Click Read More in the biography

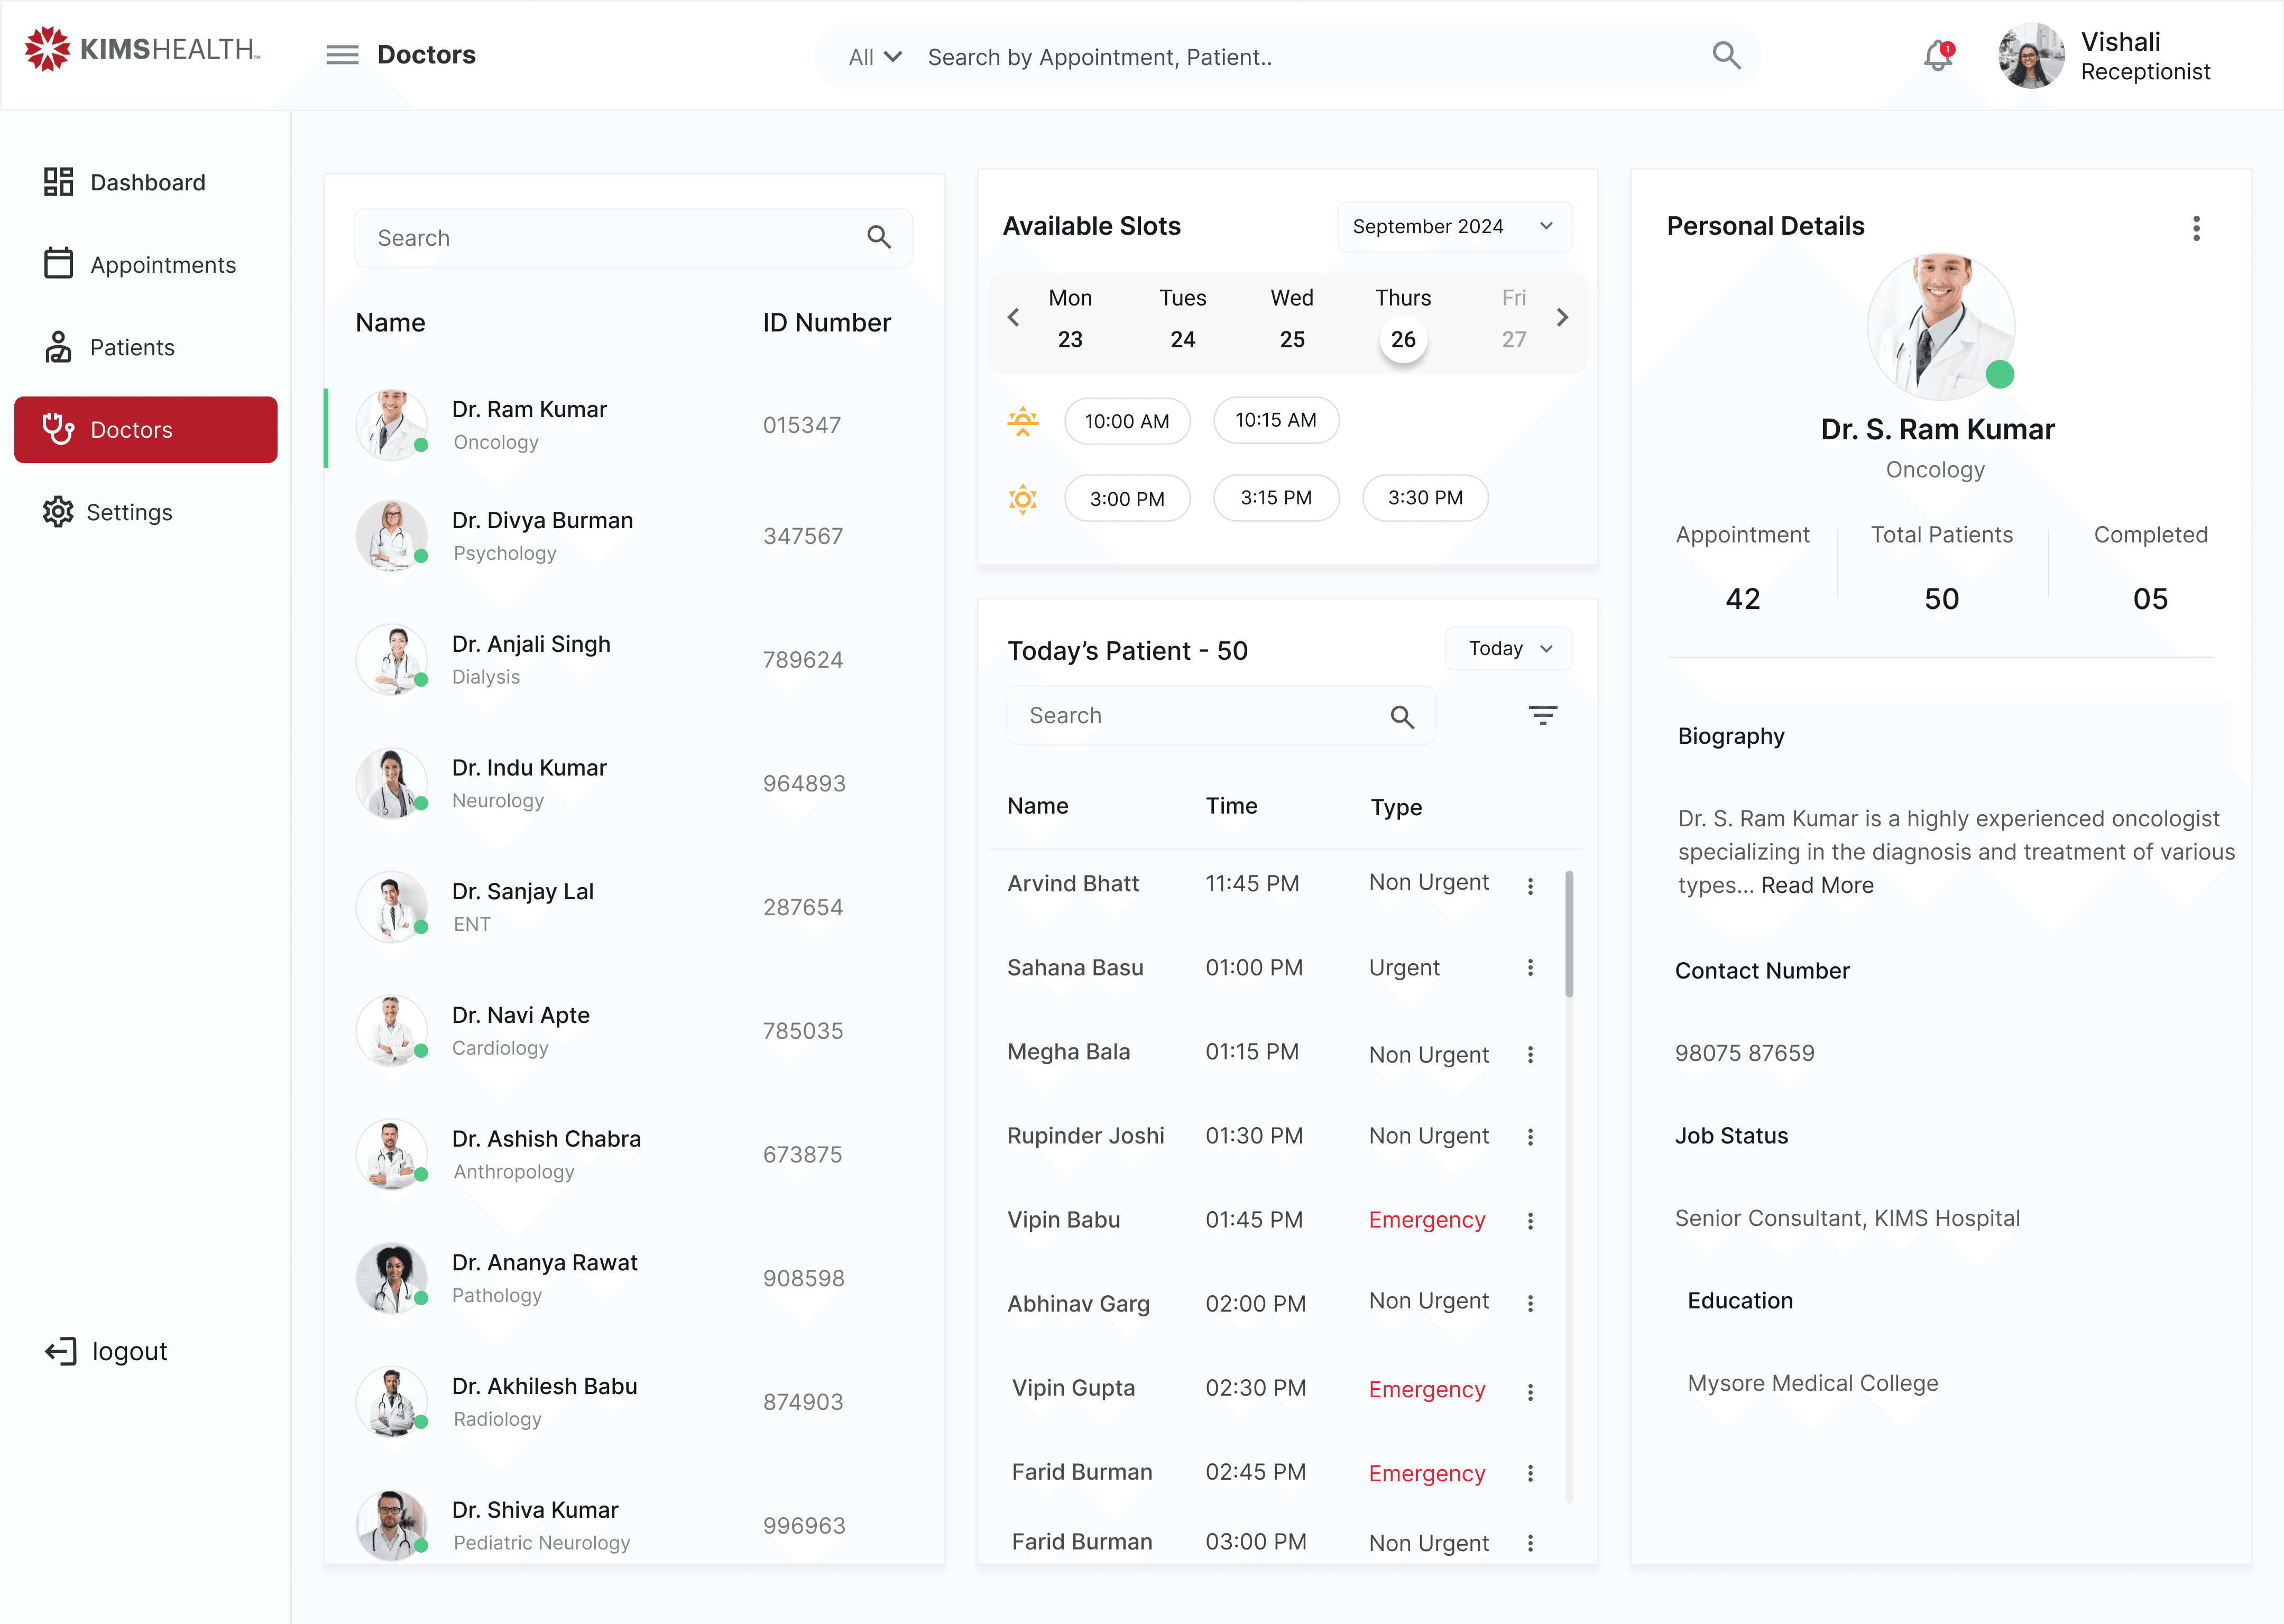[x=1817, y=885]
